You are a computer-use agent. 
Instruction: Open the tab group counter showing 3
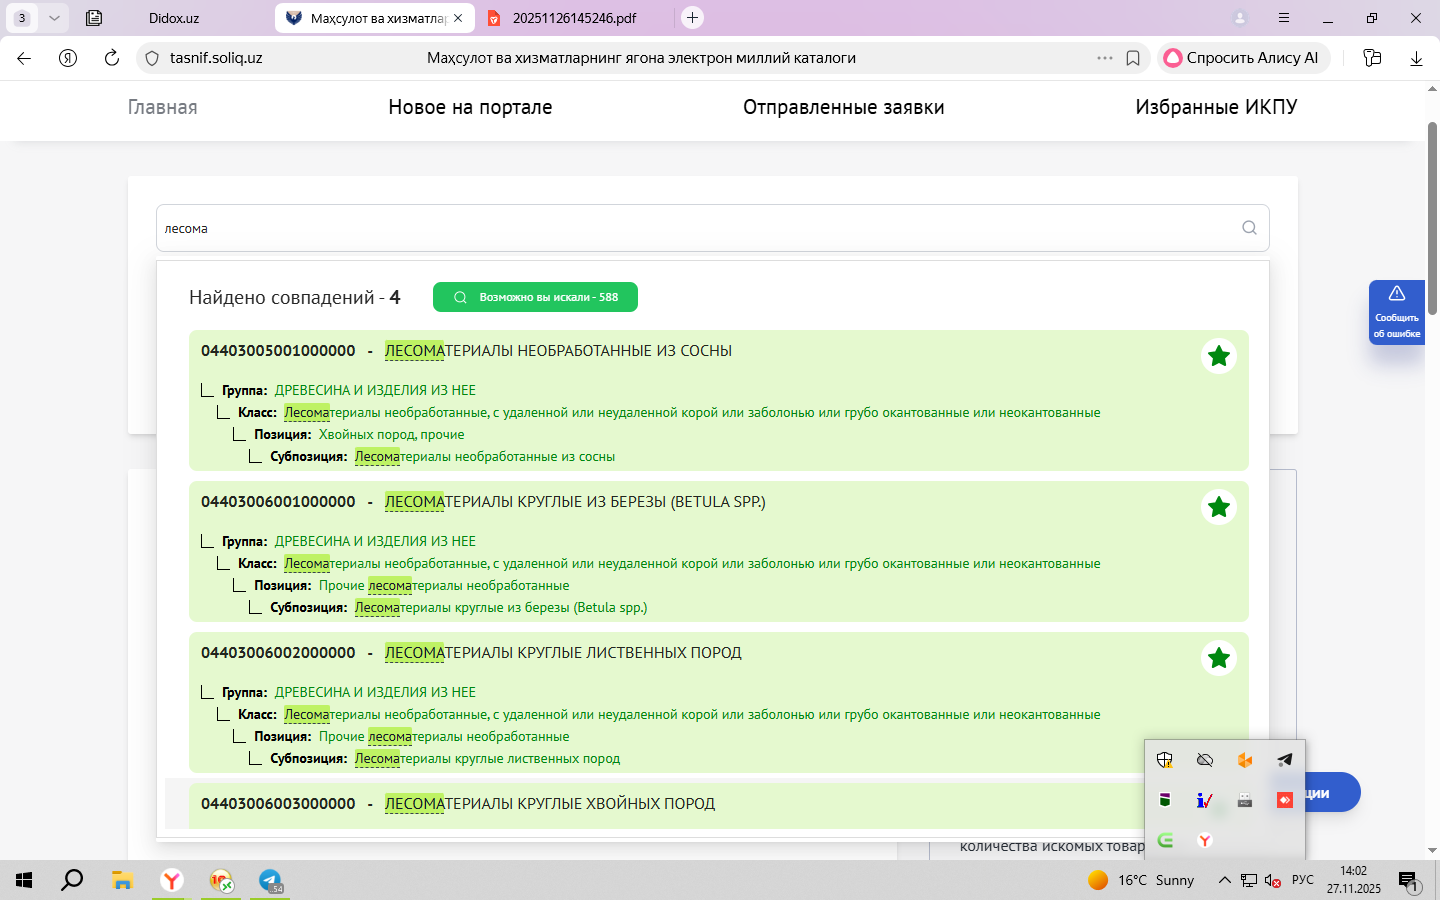click(22, 18)
